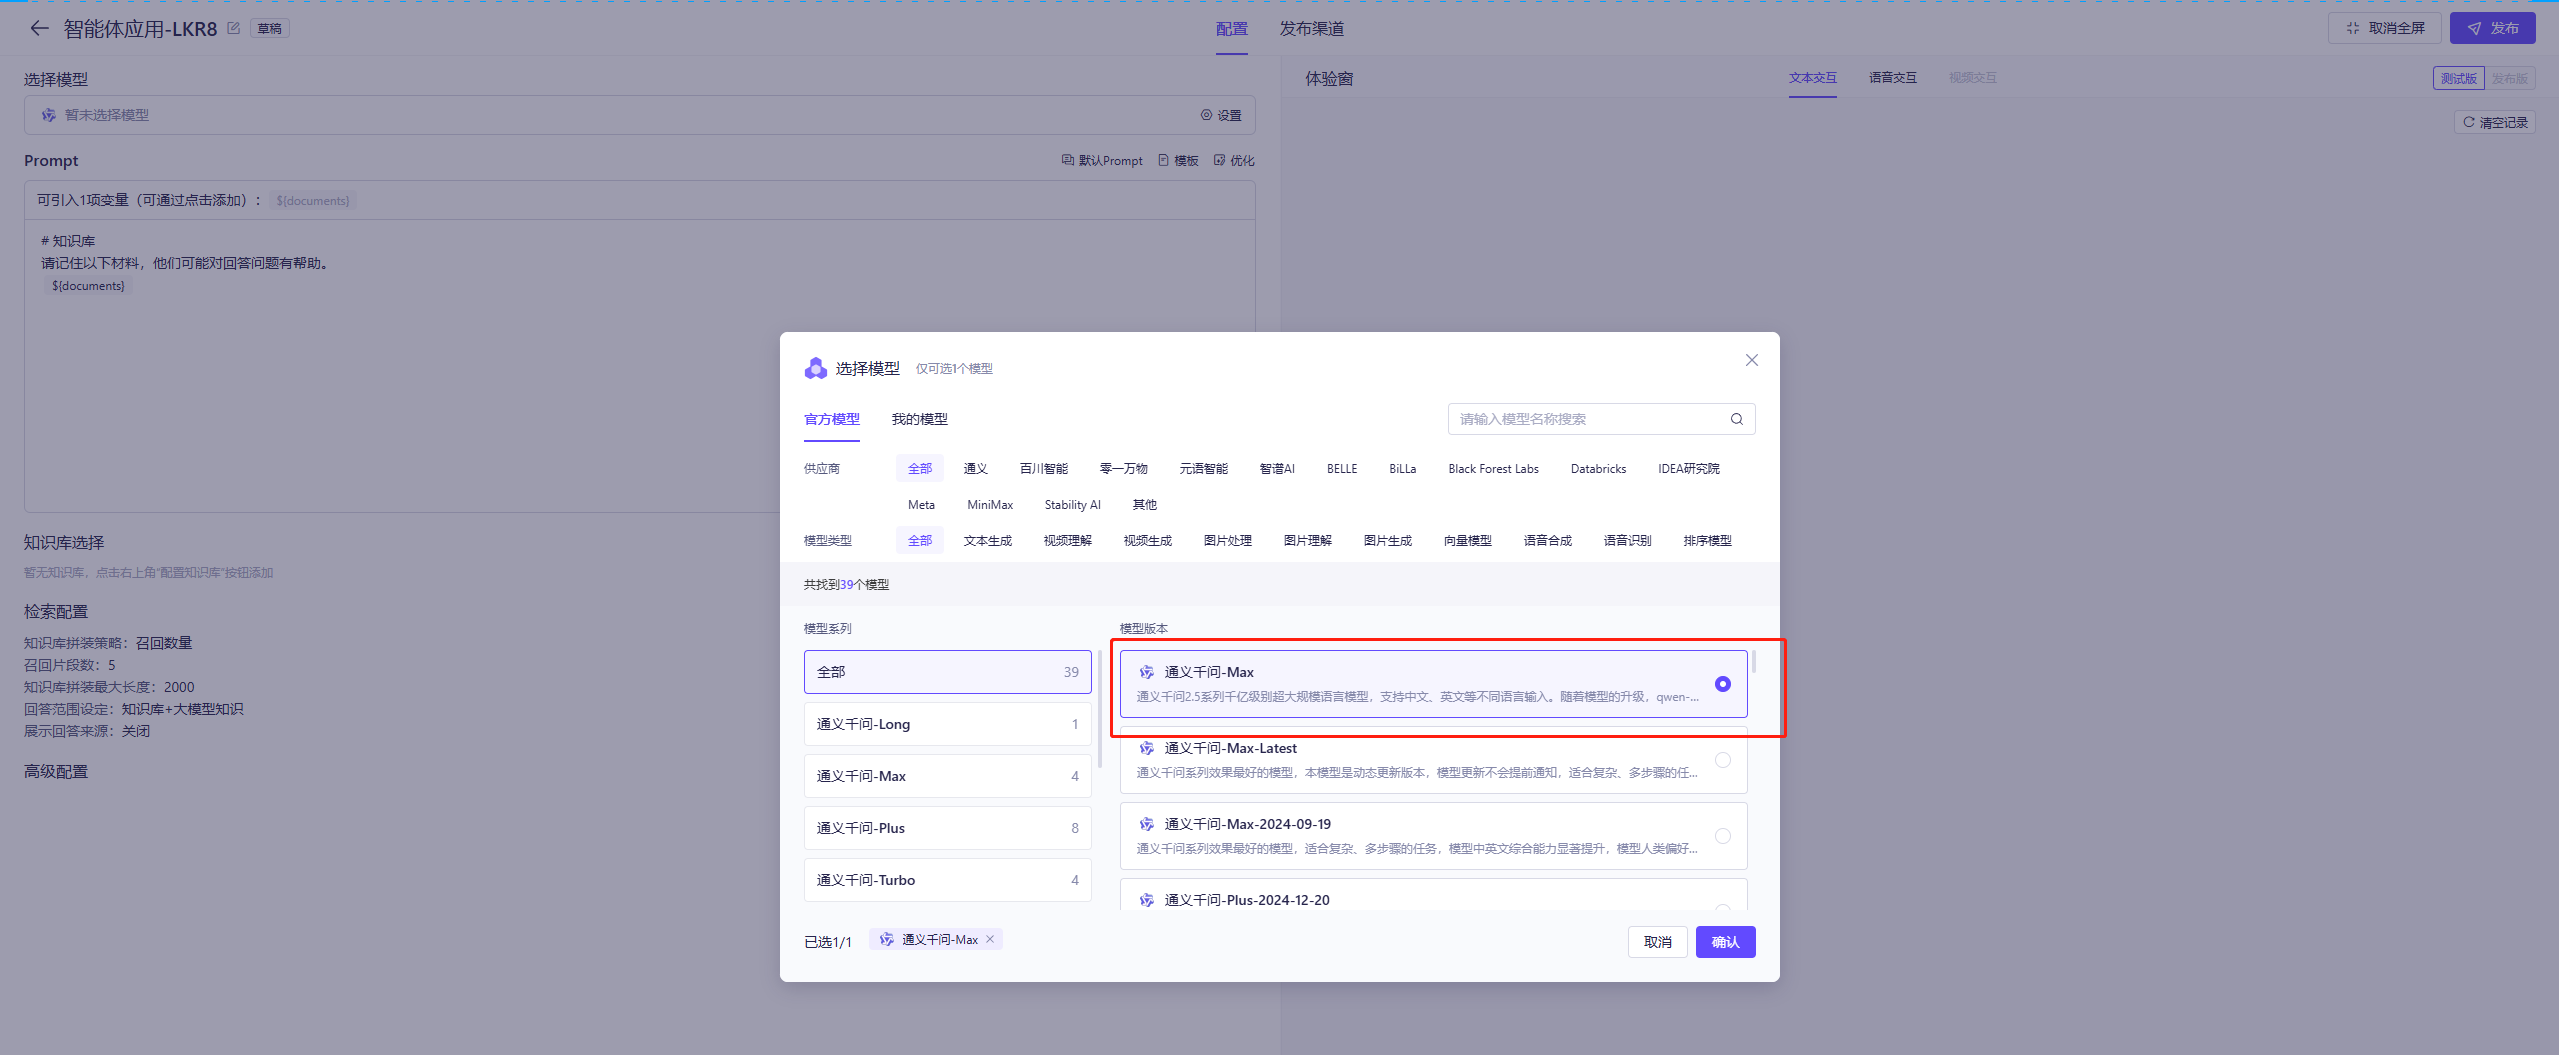Click the 通义千问-Plus-2024-12-20 model card
Screen dimensions: 2559x1055
[1434, 896]
